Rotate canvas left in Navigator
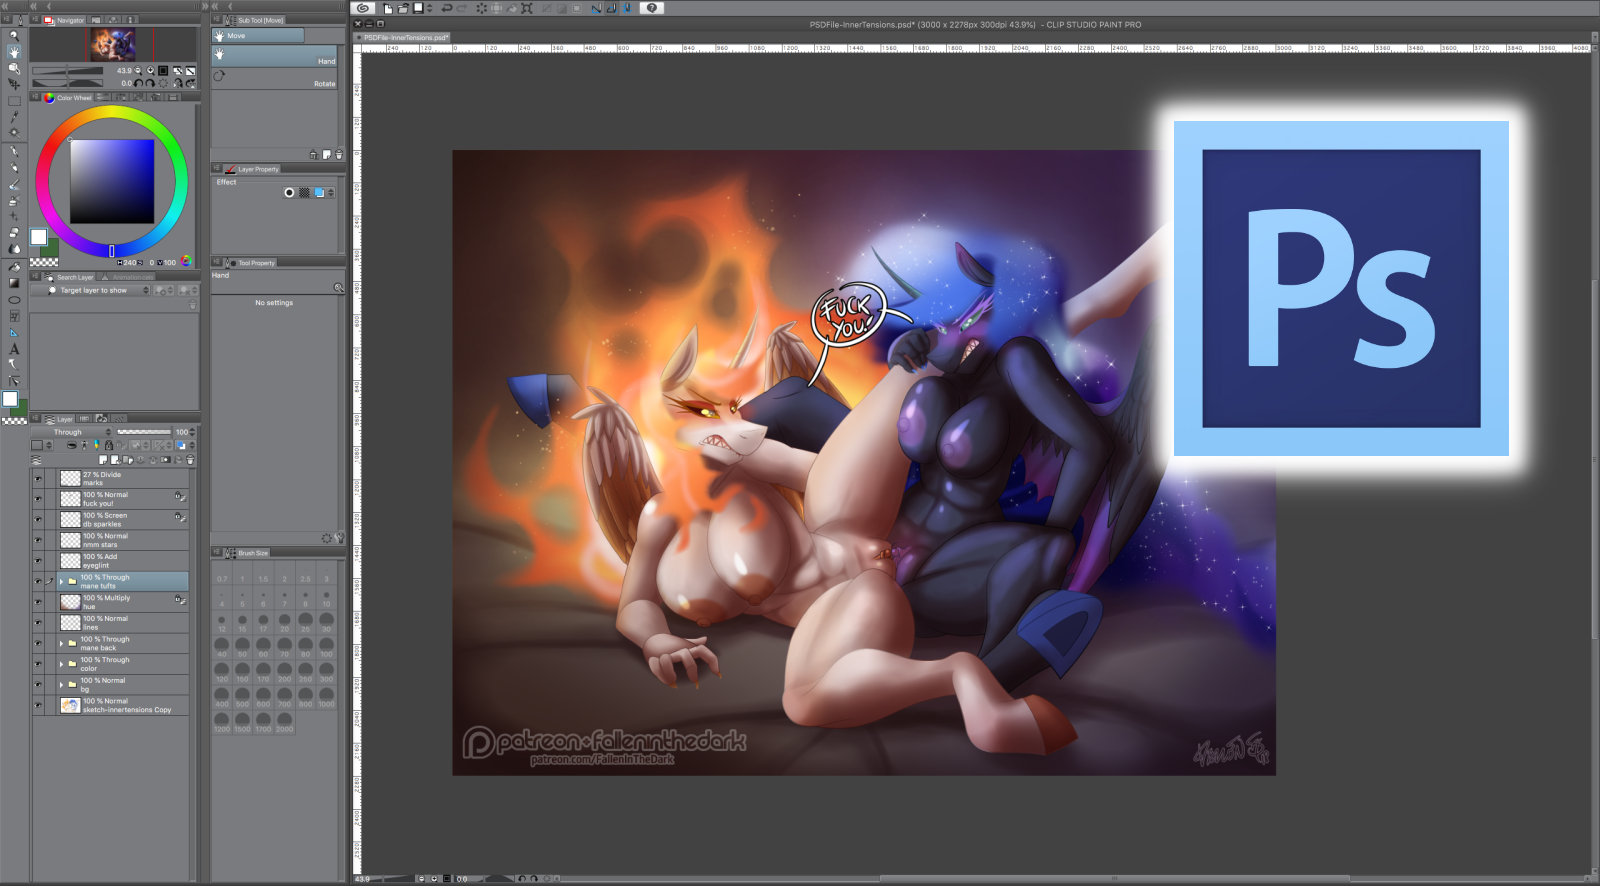The image size is (1600, 886). (138, 84)
